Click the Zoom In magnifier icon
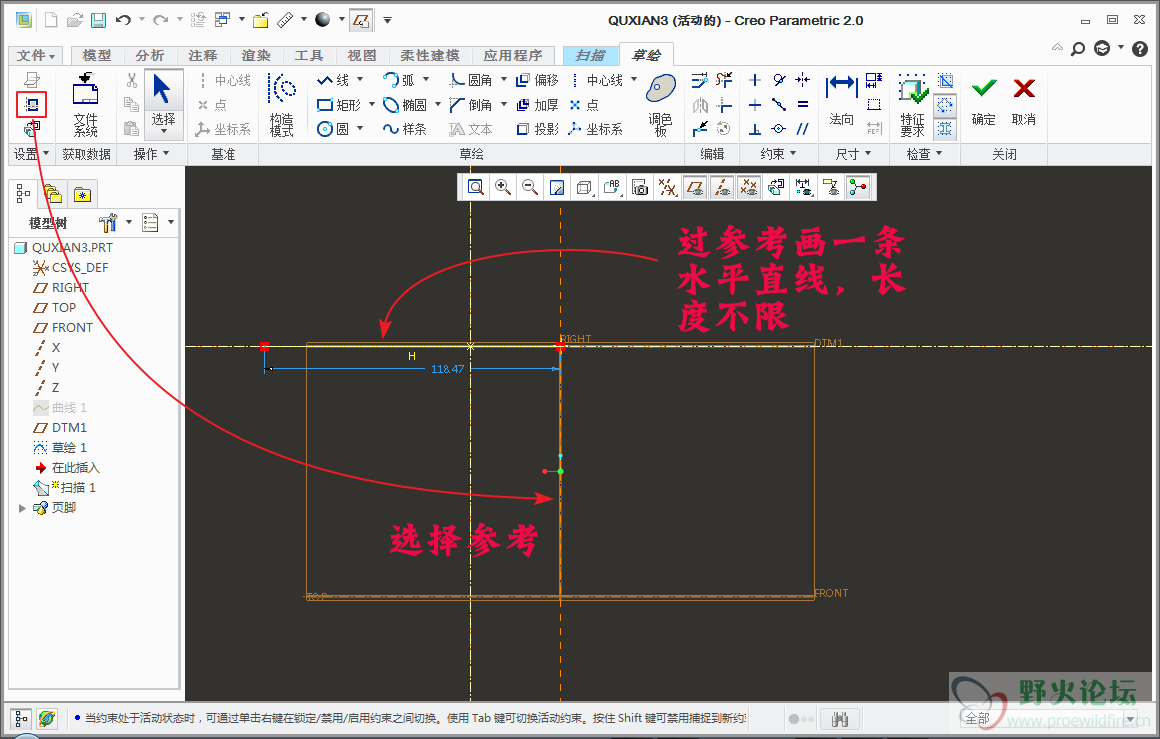The image size is (1160, 739). (x=503, y=187)
